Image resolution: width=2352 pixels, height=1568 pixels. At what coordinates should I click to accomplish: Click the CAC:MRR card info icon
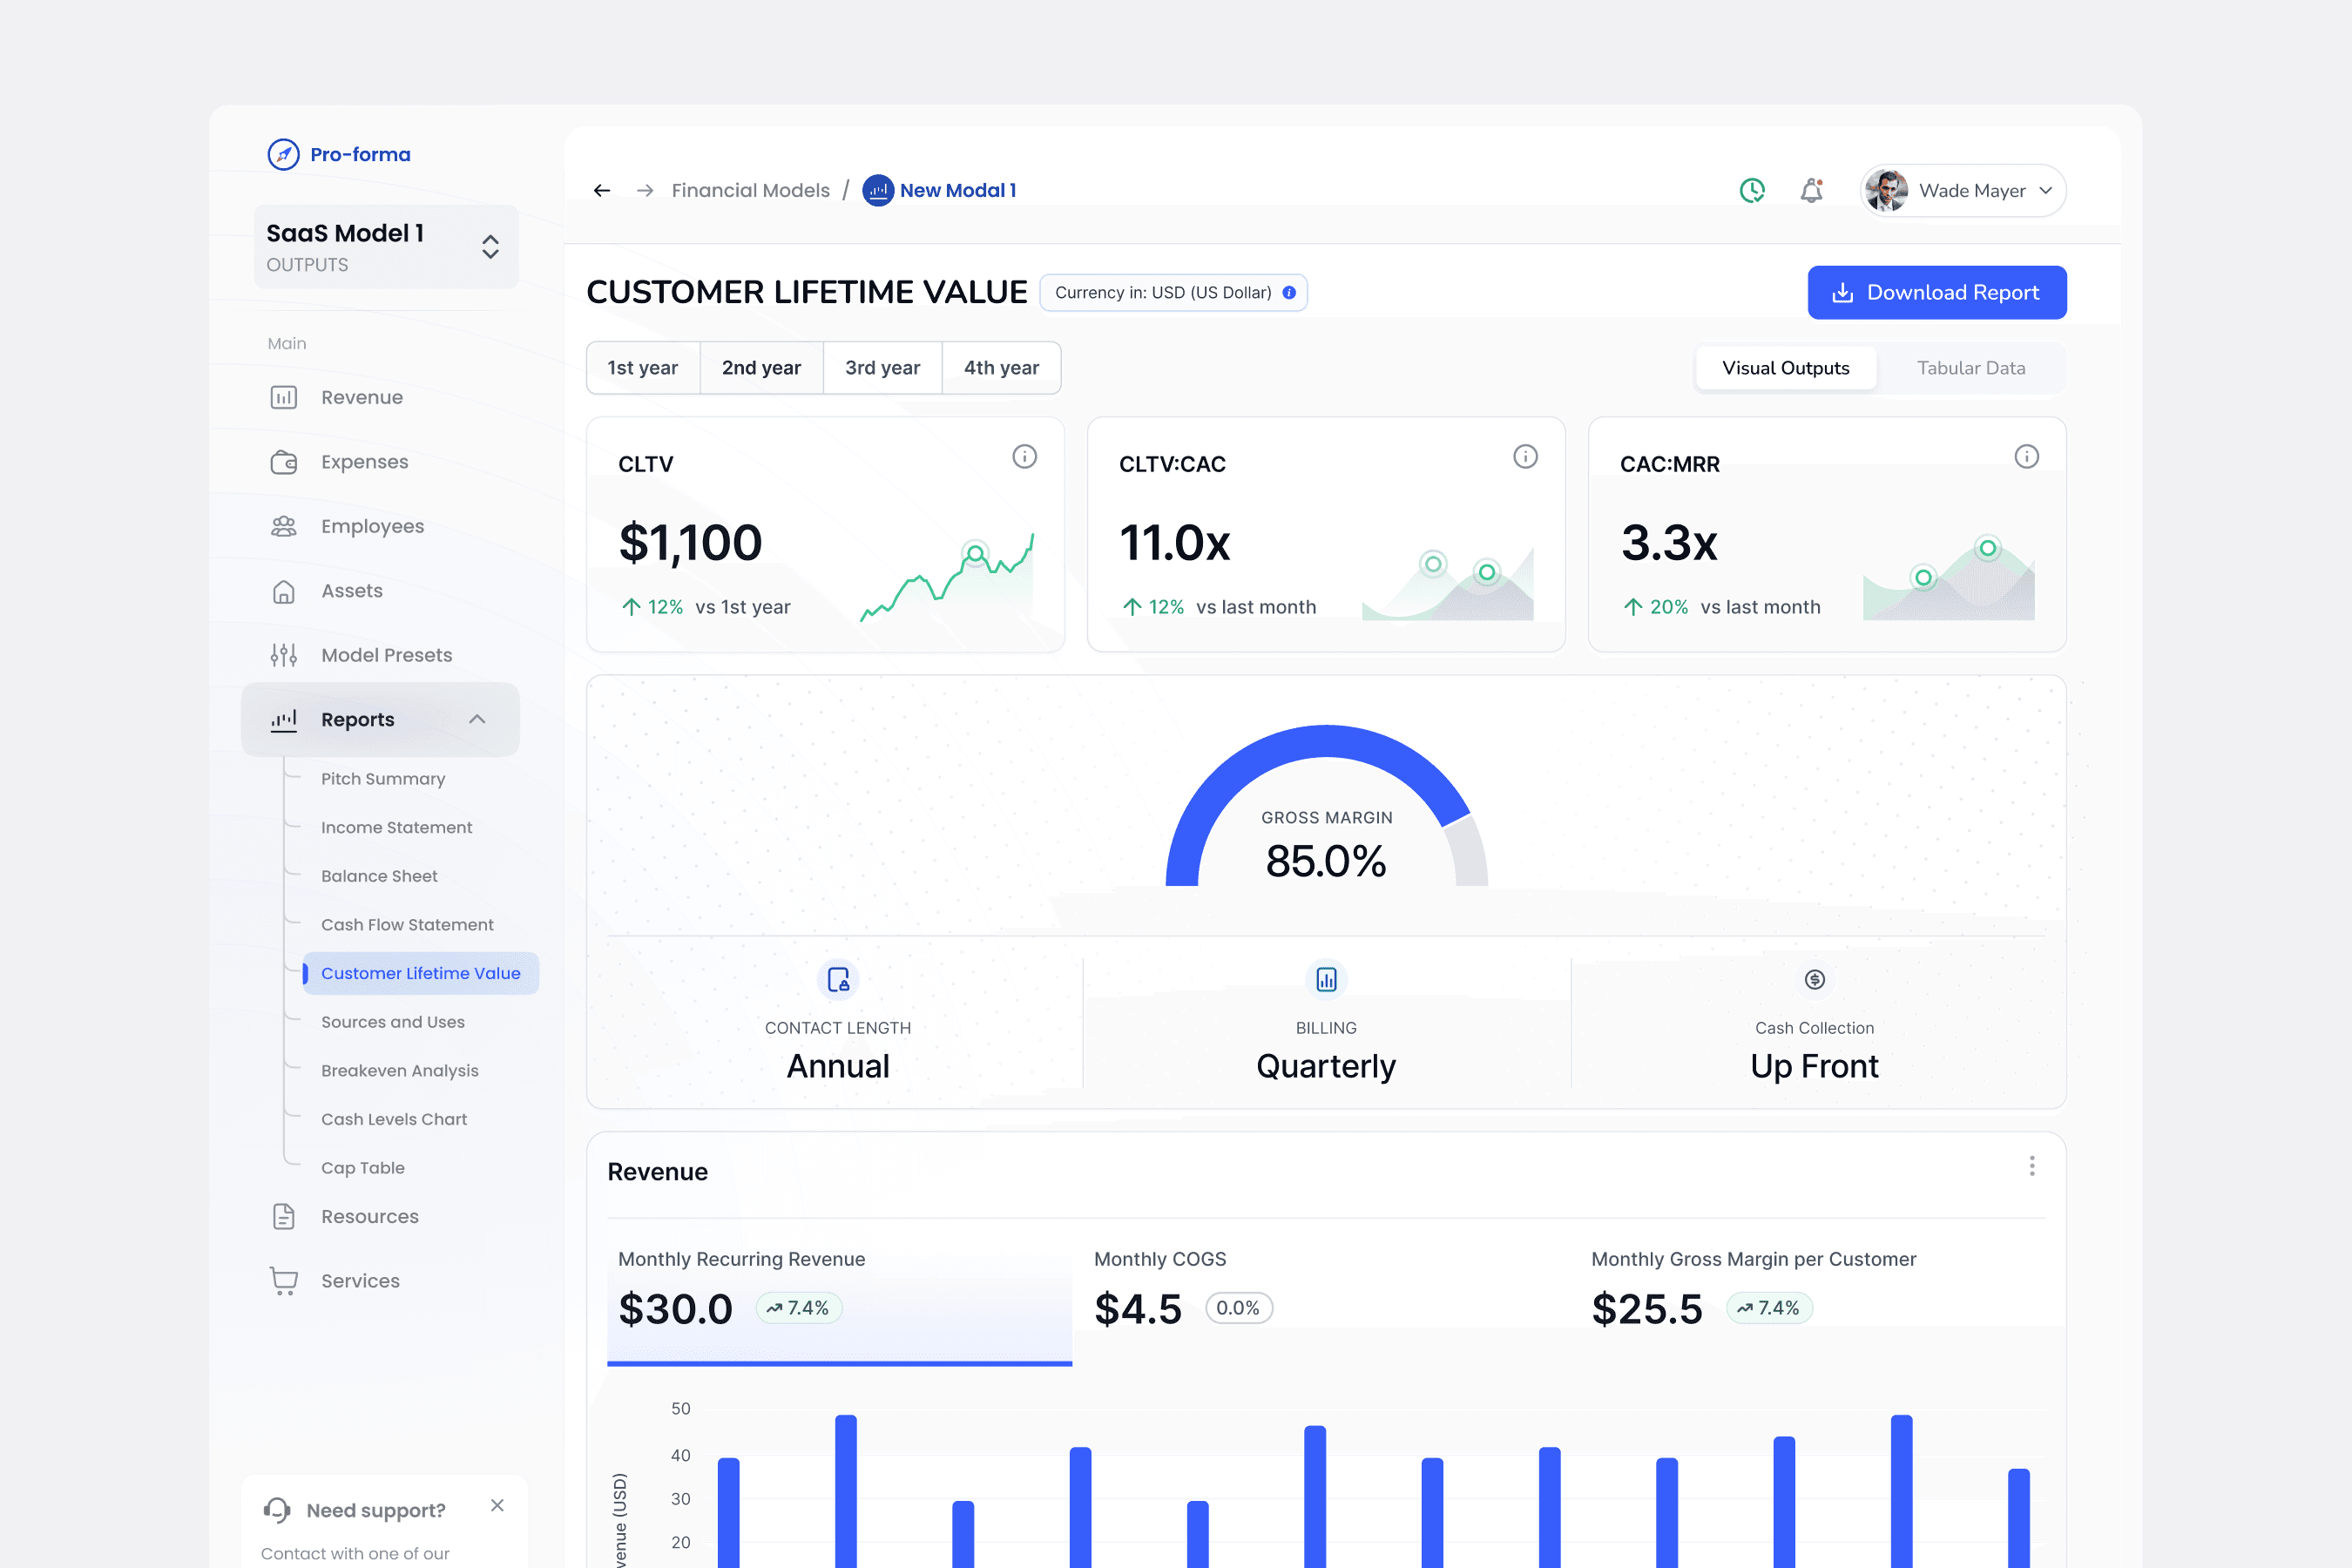(x=2026, y=457)
